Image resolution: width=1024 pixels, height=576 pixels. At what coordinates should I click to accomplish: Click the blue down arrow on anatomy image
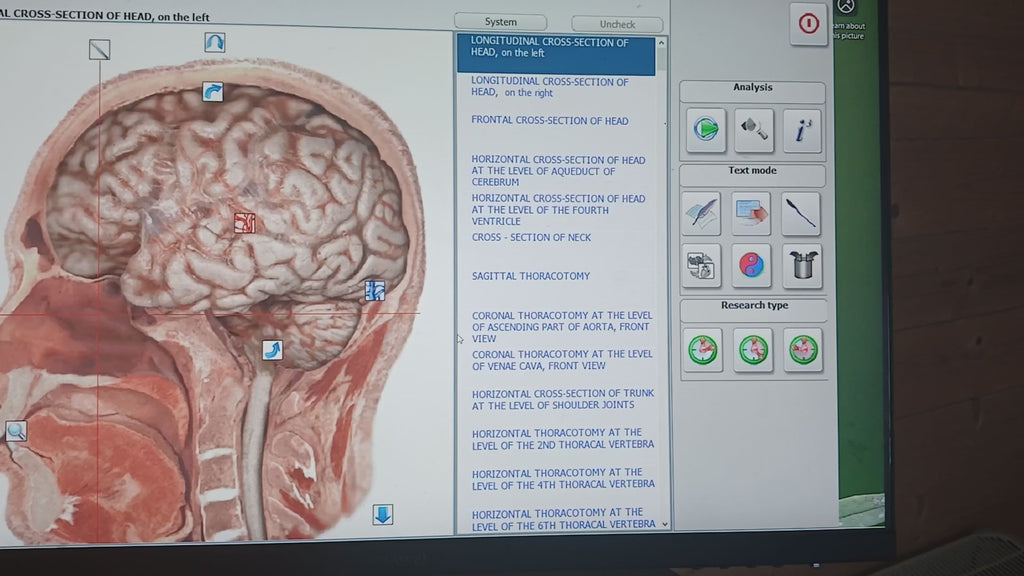pyautogui.click(x=383, y=515)
